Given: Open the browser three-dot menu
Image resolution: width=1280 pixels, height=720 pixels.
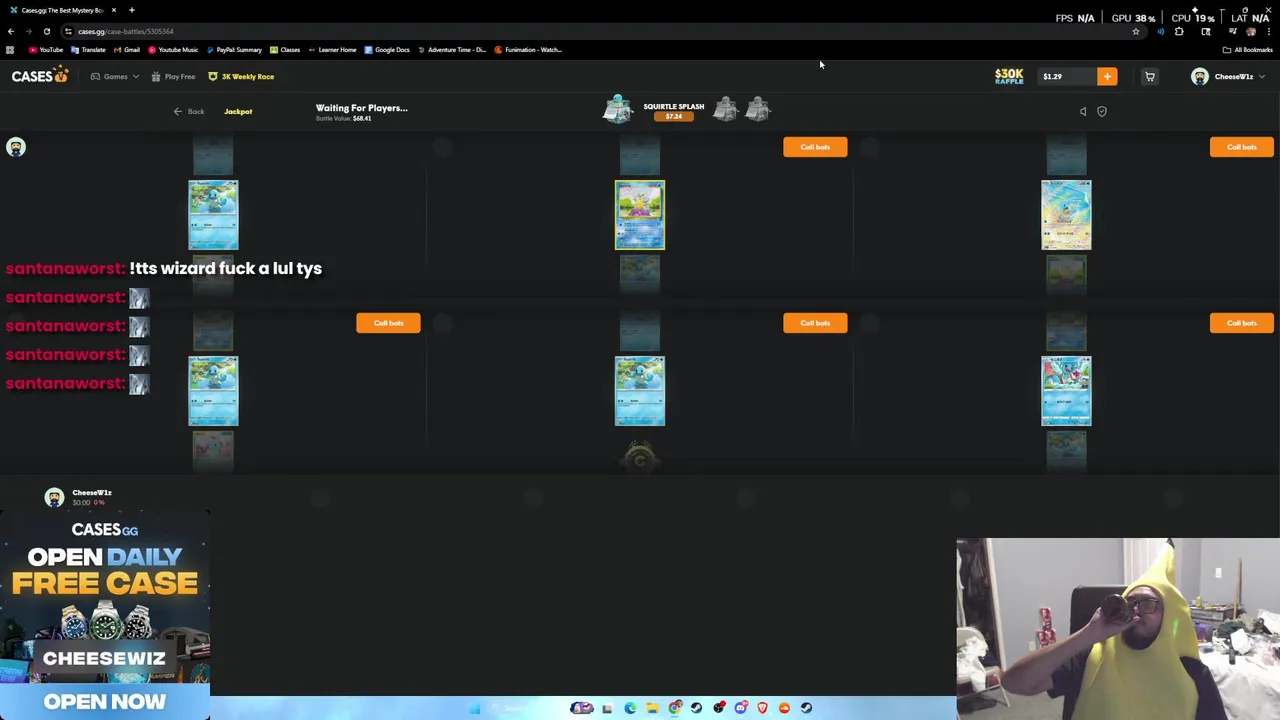Looking at the screenshot, I should tap(1268, 32).
